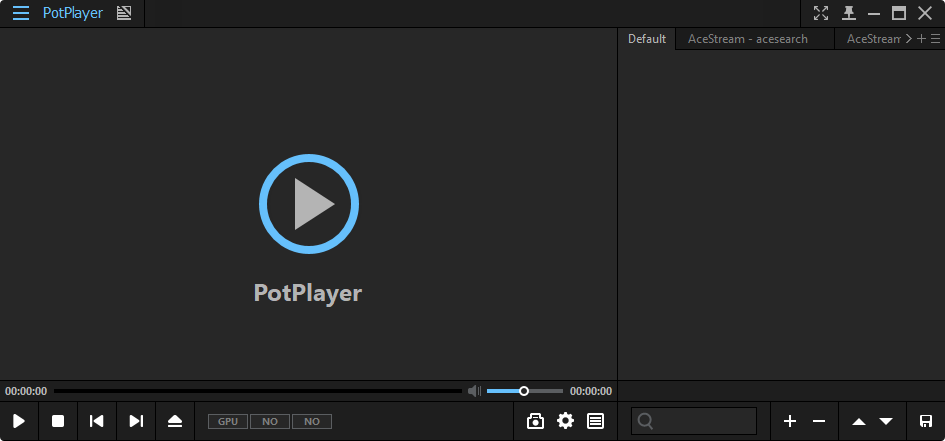Adjust the volume slider
Image resolution: width=945 pixels, height=441 pixels.
coord(524,391)
